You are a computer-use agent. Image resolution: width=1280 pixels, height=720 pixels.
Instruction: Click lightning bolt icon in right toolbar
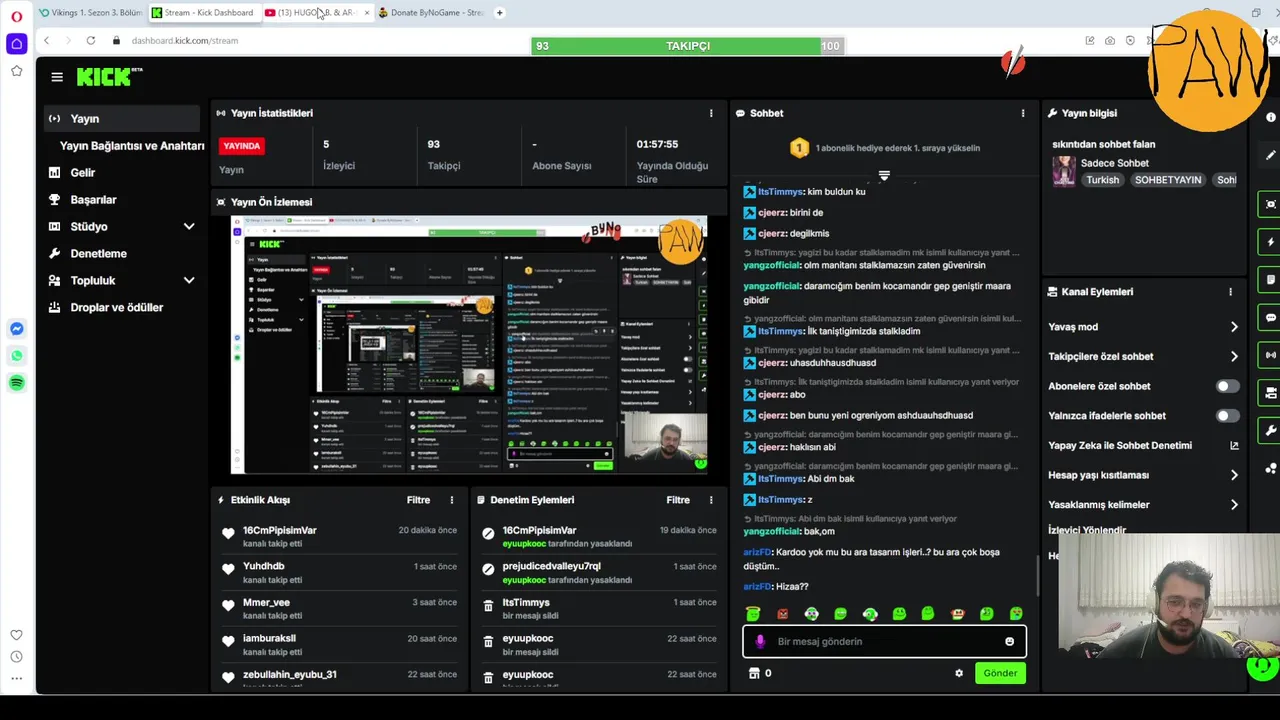[x=1270, y=242]
